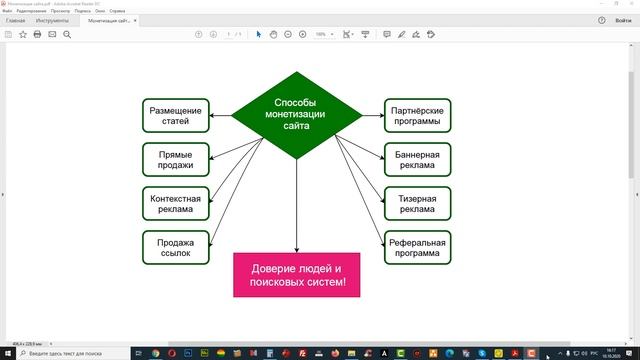Click the Способы монетизации сайта diamond
The width and height of the screenshot is (640, 360).
296,115
